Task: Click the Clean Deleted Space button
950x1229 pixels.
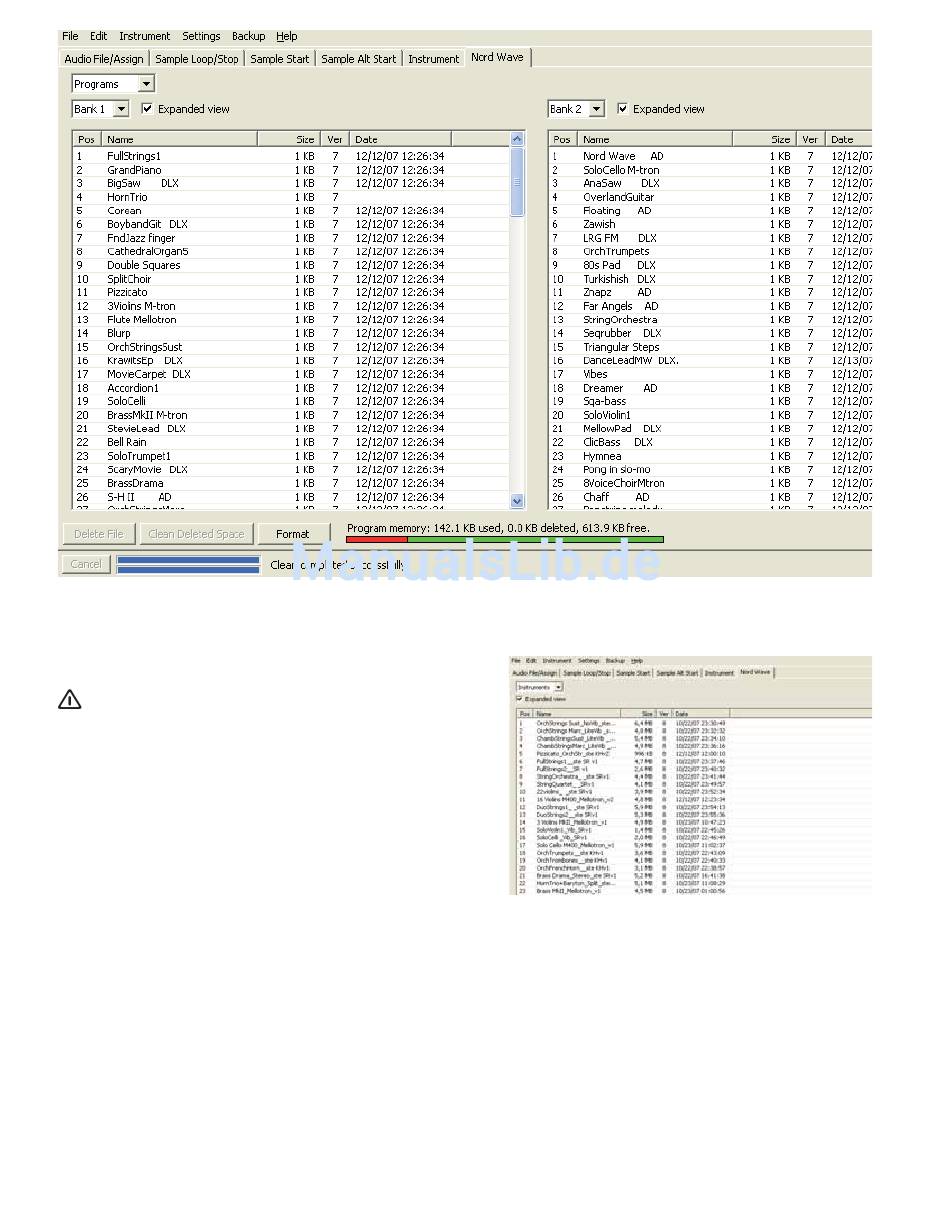Action: [196, 534]
